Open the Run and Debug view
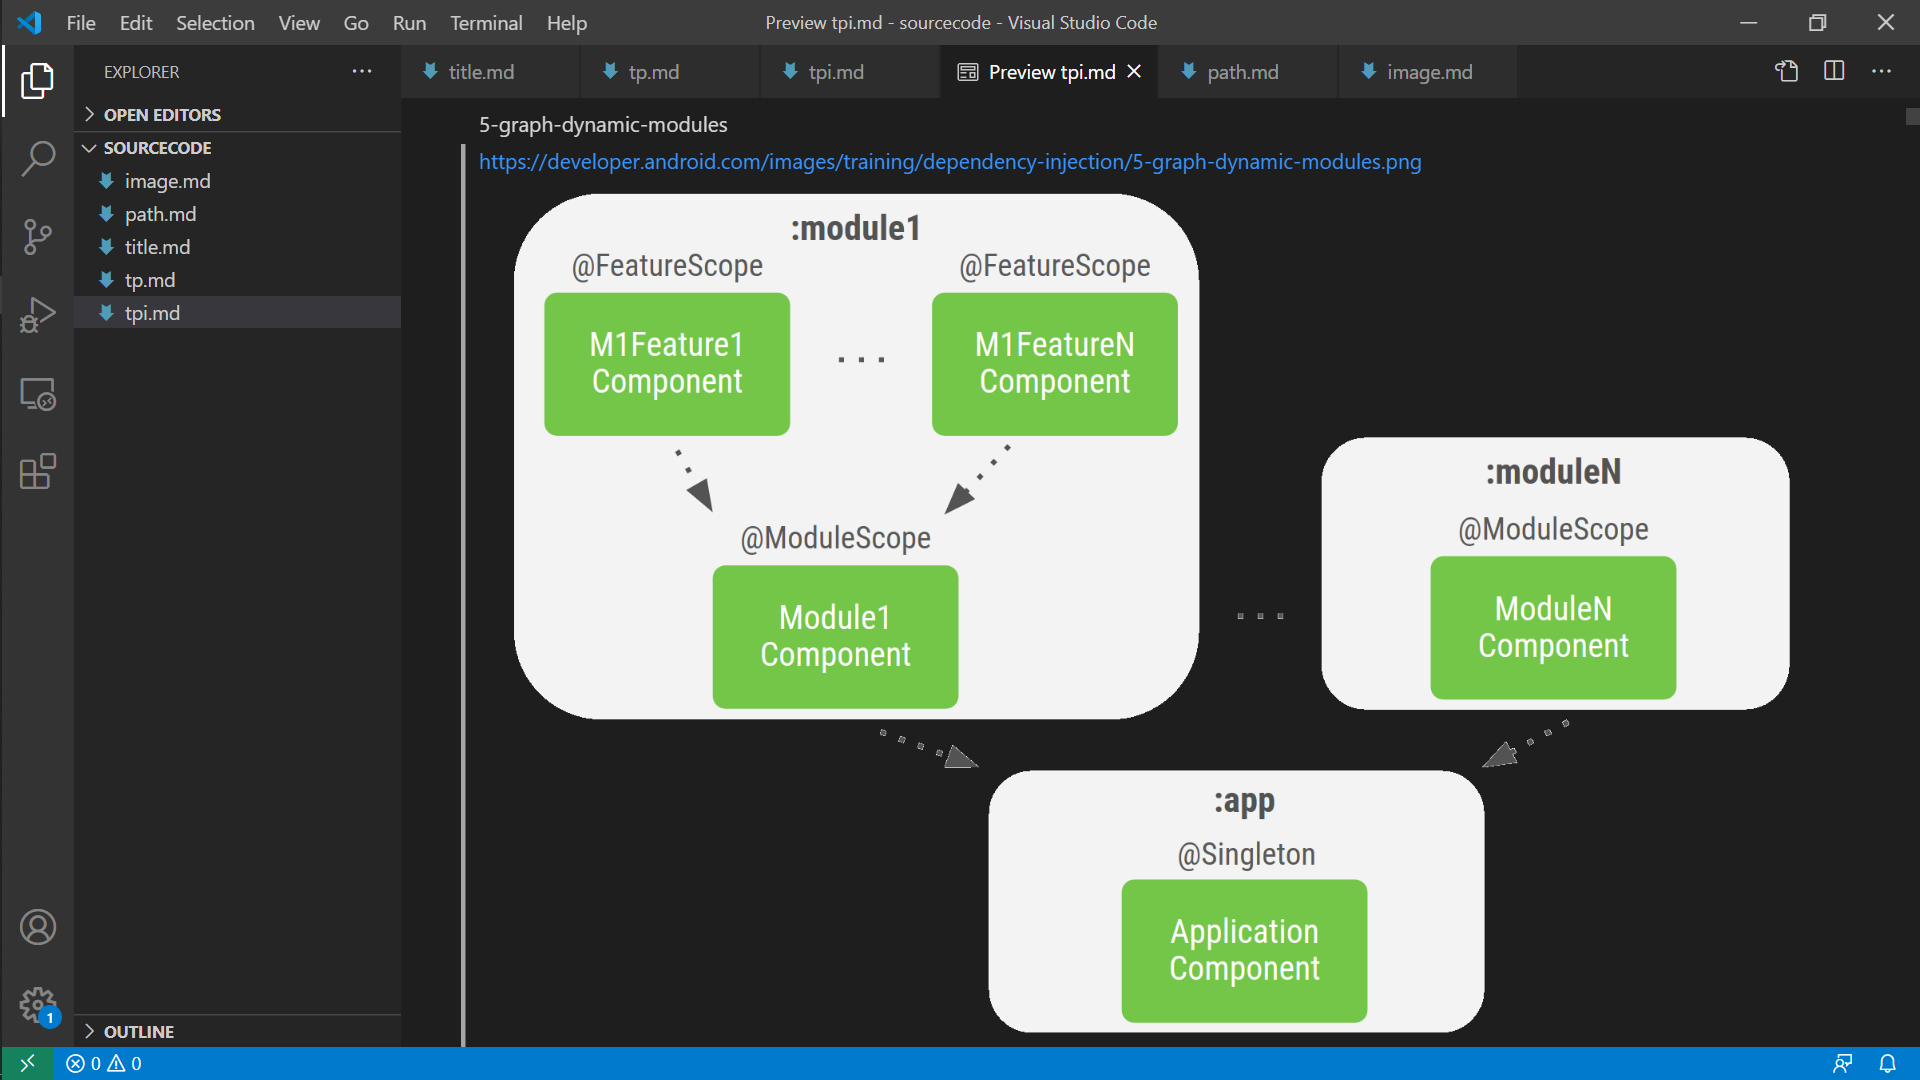Image resolution: width=1920 pixels, height=1080 pixels. [x=38, y=315]
